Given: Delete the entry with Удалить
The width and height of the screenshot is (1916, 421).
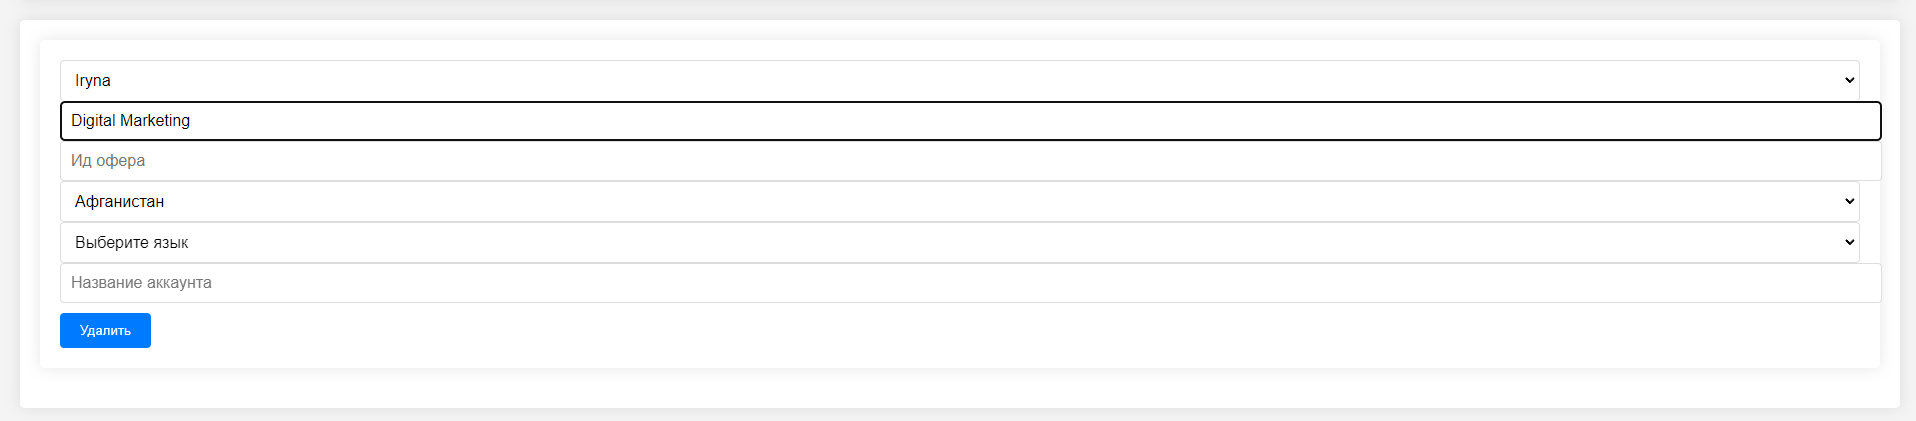Looking at the screenshot, I should point(105,330).
